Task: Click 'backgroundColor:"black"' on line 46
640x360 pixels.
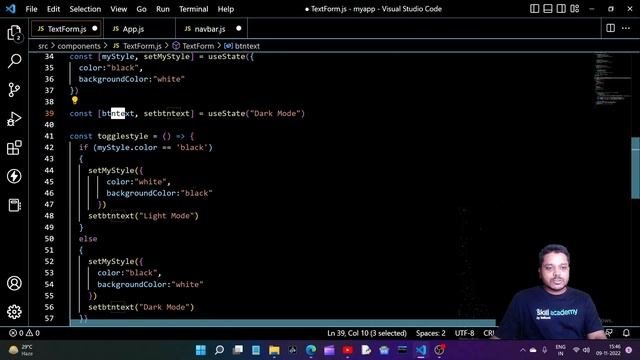Action: [x=160, y=193]
